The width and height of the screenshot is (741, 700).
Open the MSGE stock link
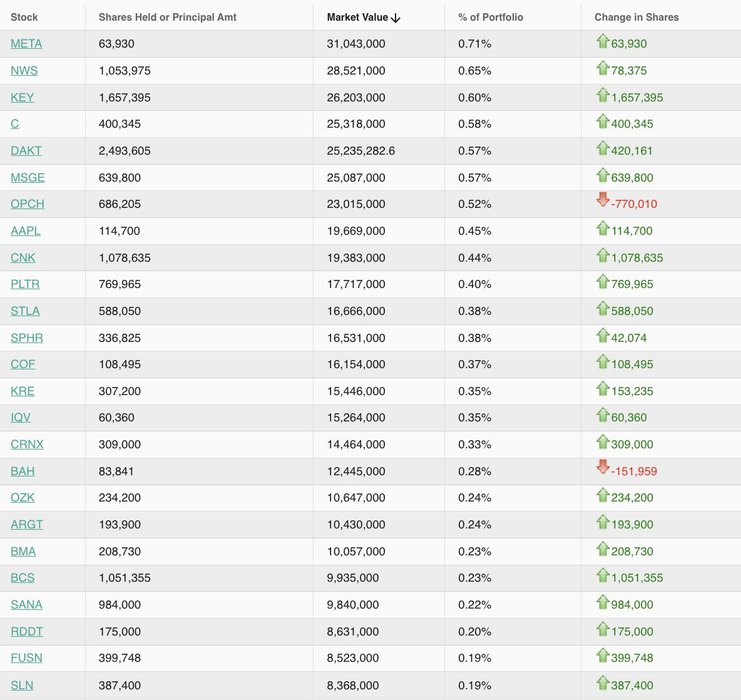tap(27, 178)
